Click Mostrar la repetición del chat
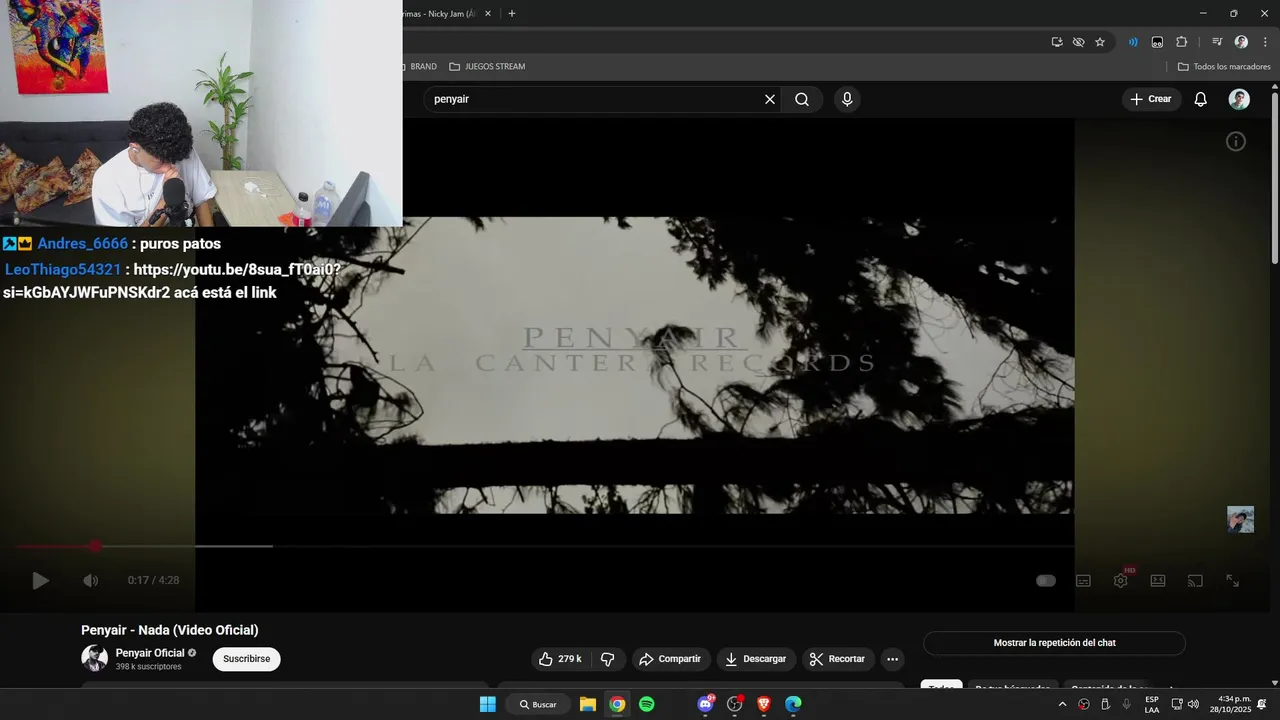This screenshot has height=720, width=1280. pyautogui.click(x=1054, y=643)
